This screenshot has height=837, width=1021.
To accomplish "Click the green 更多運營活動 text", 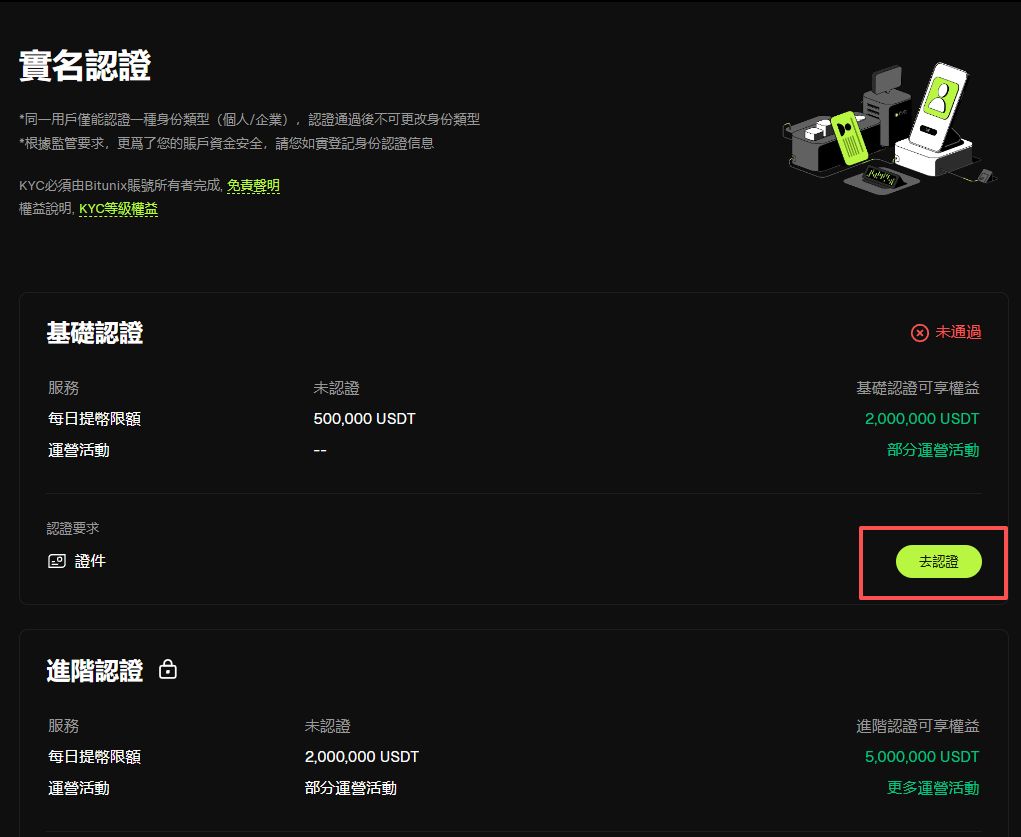I will (x=933, y=788).
